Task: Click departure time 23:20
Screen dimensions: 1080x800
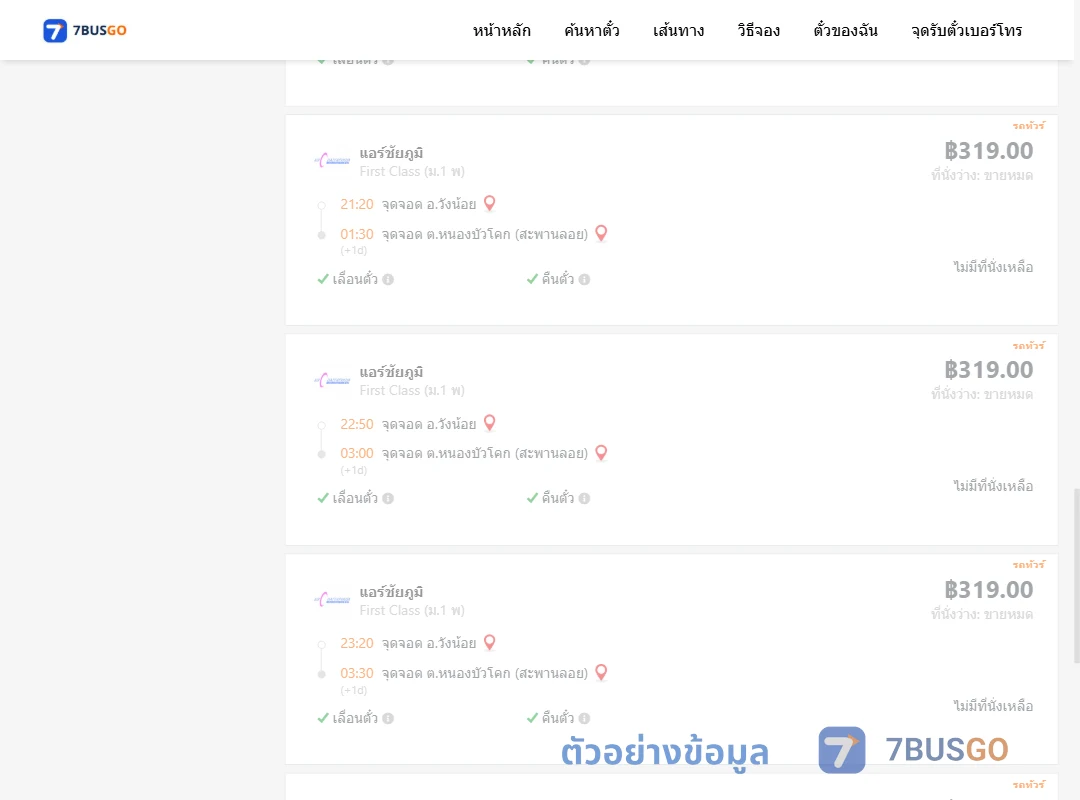Action: (x=357, y=643)
